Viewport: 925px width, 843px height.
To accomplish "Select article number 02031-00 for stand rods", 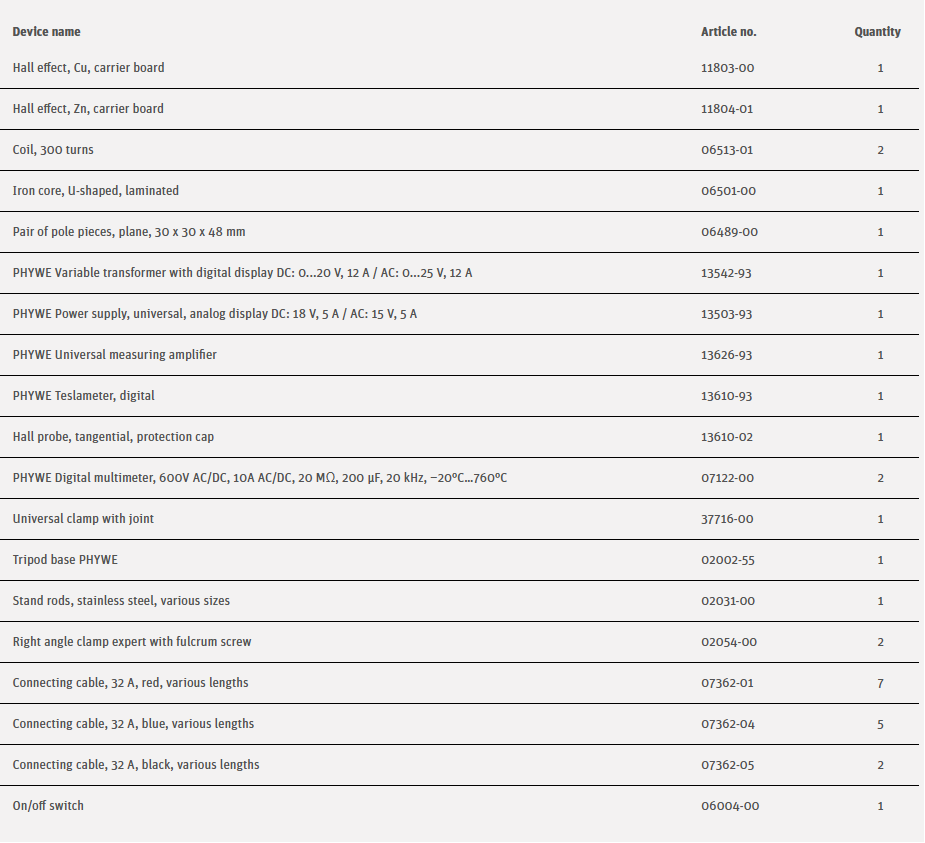I will pos(727,601).
